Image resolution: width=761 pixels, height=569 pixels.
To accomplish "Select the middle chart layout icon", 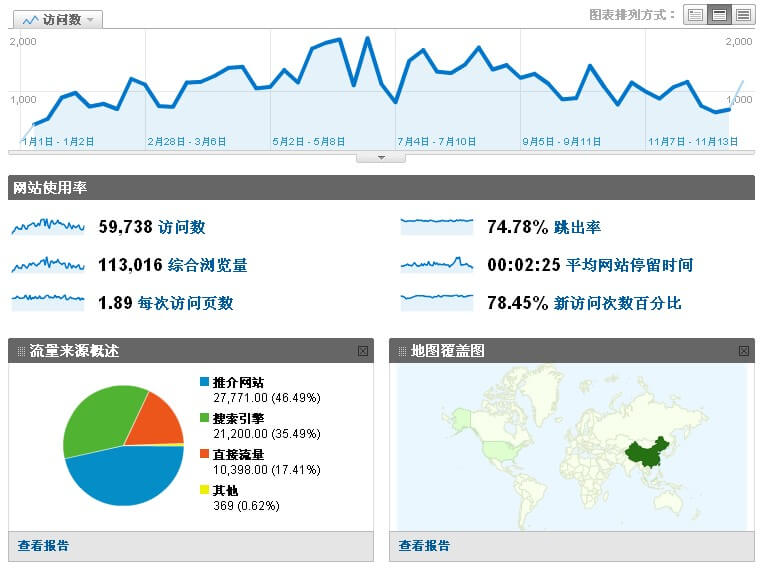I will [x=719, y=15].
